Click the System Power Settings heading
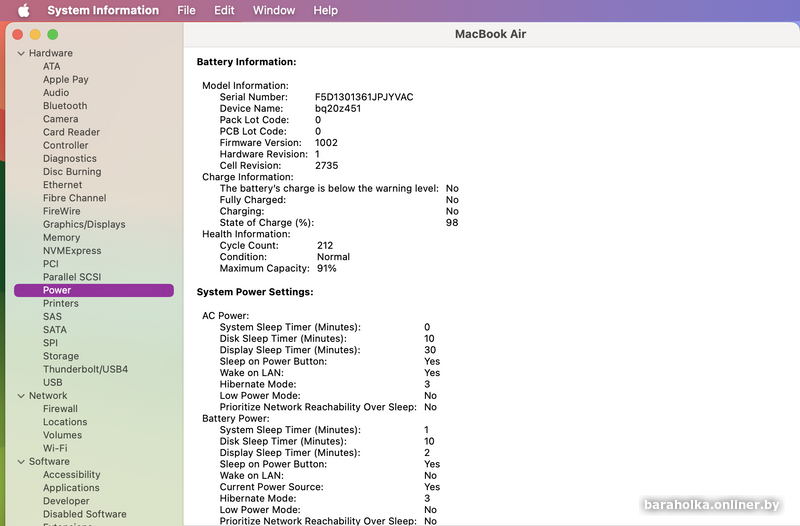Image resolution: width=800 pixels, height=526 pixels. tap(255, 292)
